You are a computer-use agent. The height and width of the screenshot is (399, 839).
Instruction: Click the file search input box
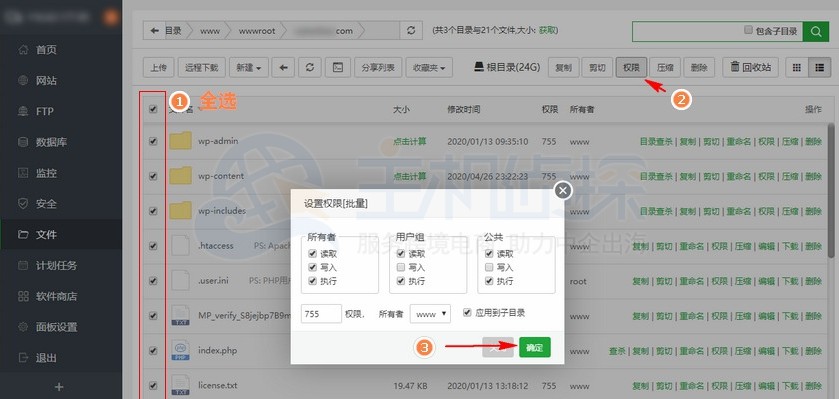[687, 32]
